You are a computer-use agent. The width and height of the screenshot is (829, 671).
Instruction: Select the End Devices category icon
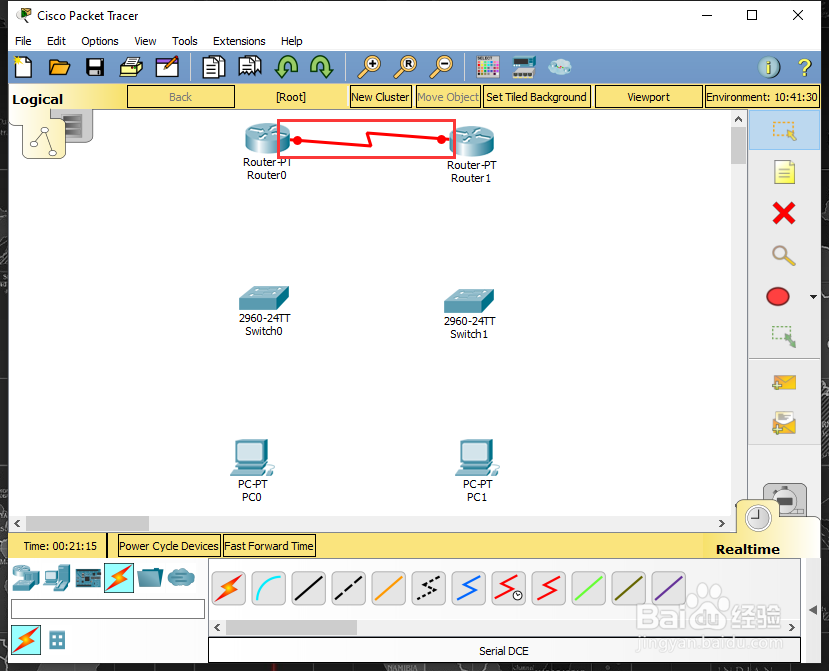[57, 577]
